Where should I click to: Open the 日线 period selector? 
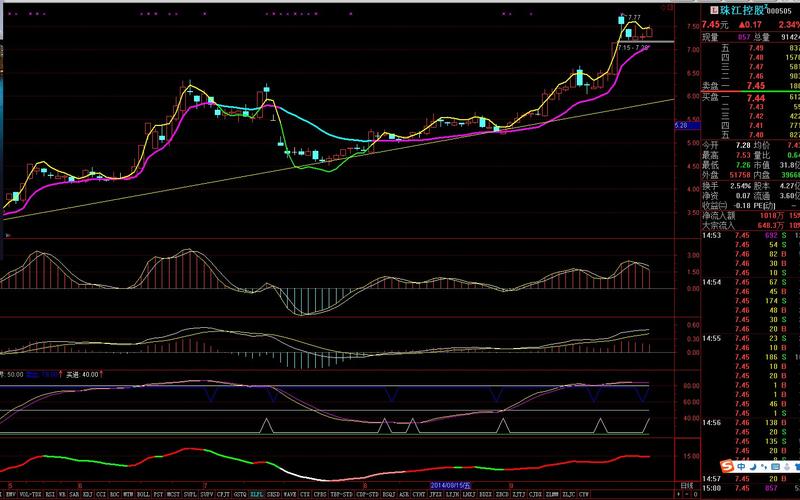684,484
